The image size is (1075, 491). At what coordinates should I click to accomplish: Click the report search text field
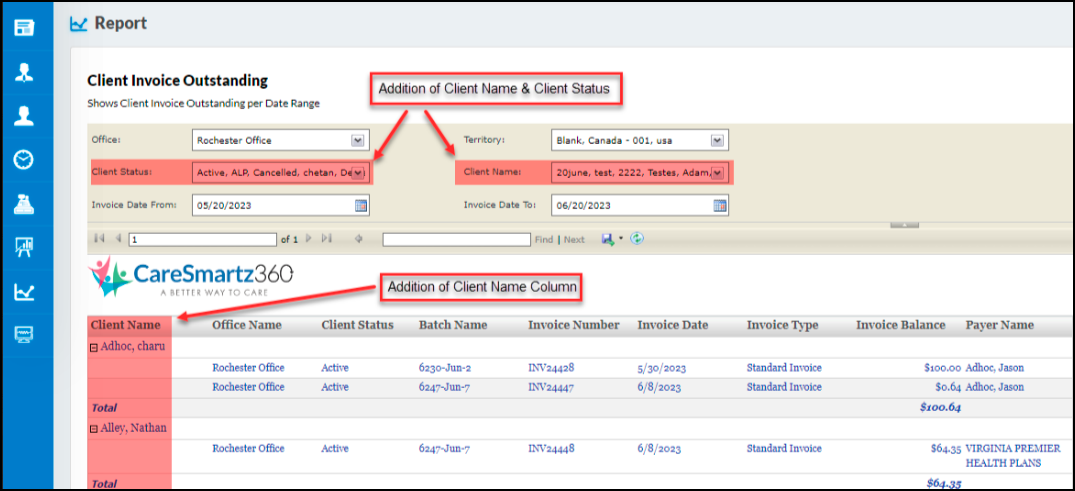click(456, 240)
